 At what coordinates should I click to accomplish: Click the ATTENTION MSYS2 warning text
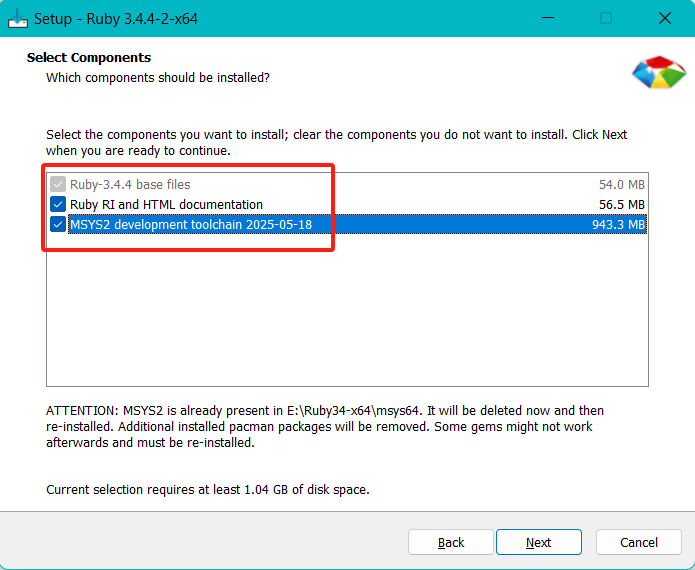(x=325, y=426)
